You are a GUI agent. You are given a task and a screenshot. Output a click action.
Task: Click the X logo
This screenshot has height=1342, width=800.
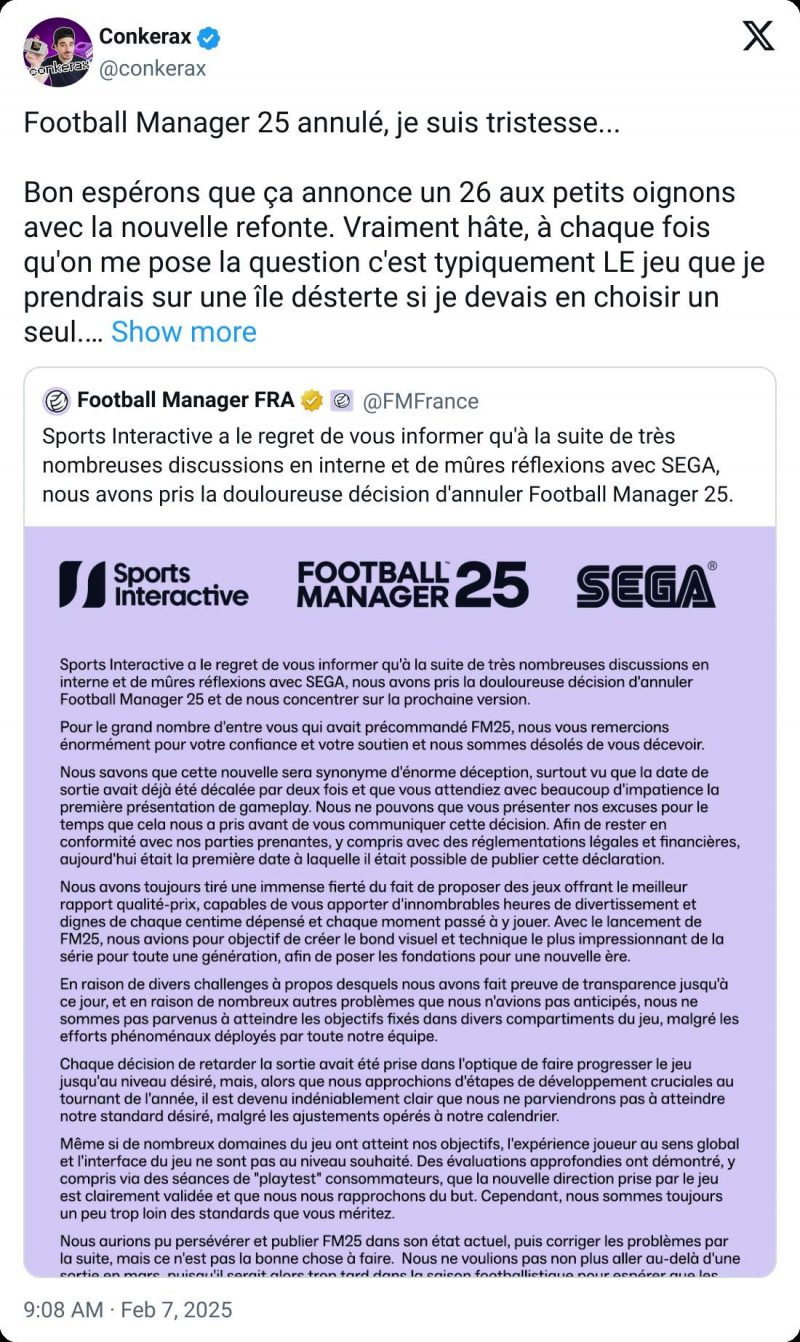[758, 37]
